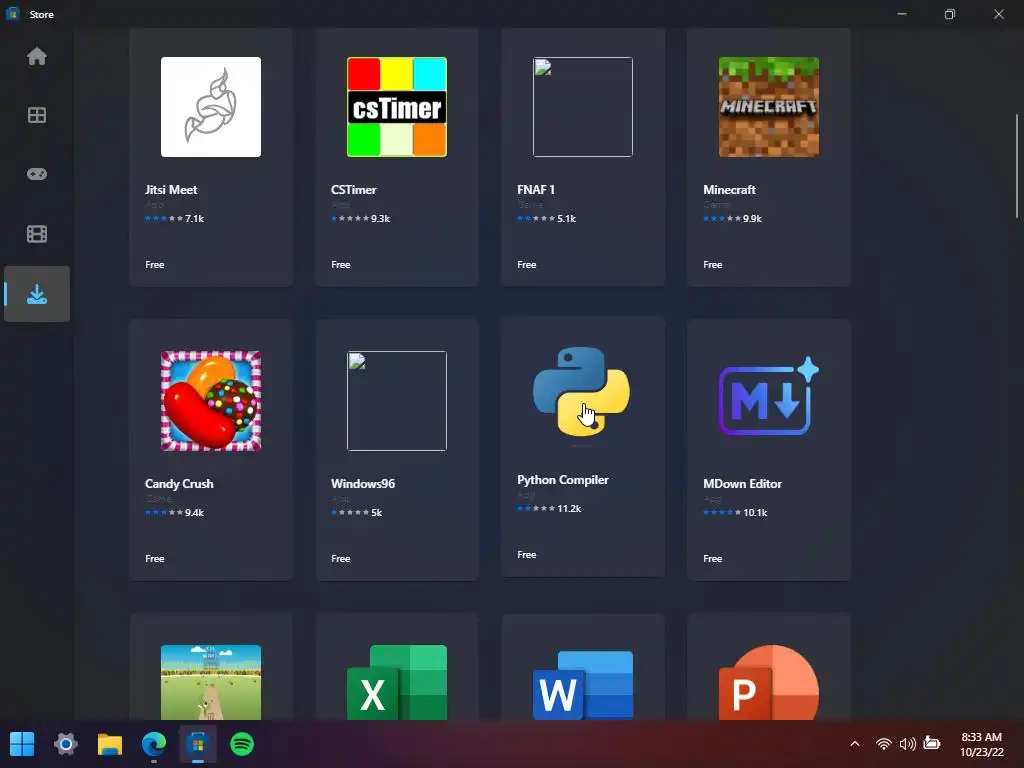Click the Store icon in the taskbar

[x=198, y=744]
